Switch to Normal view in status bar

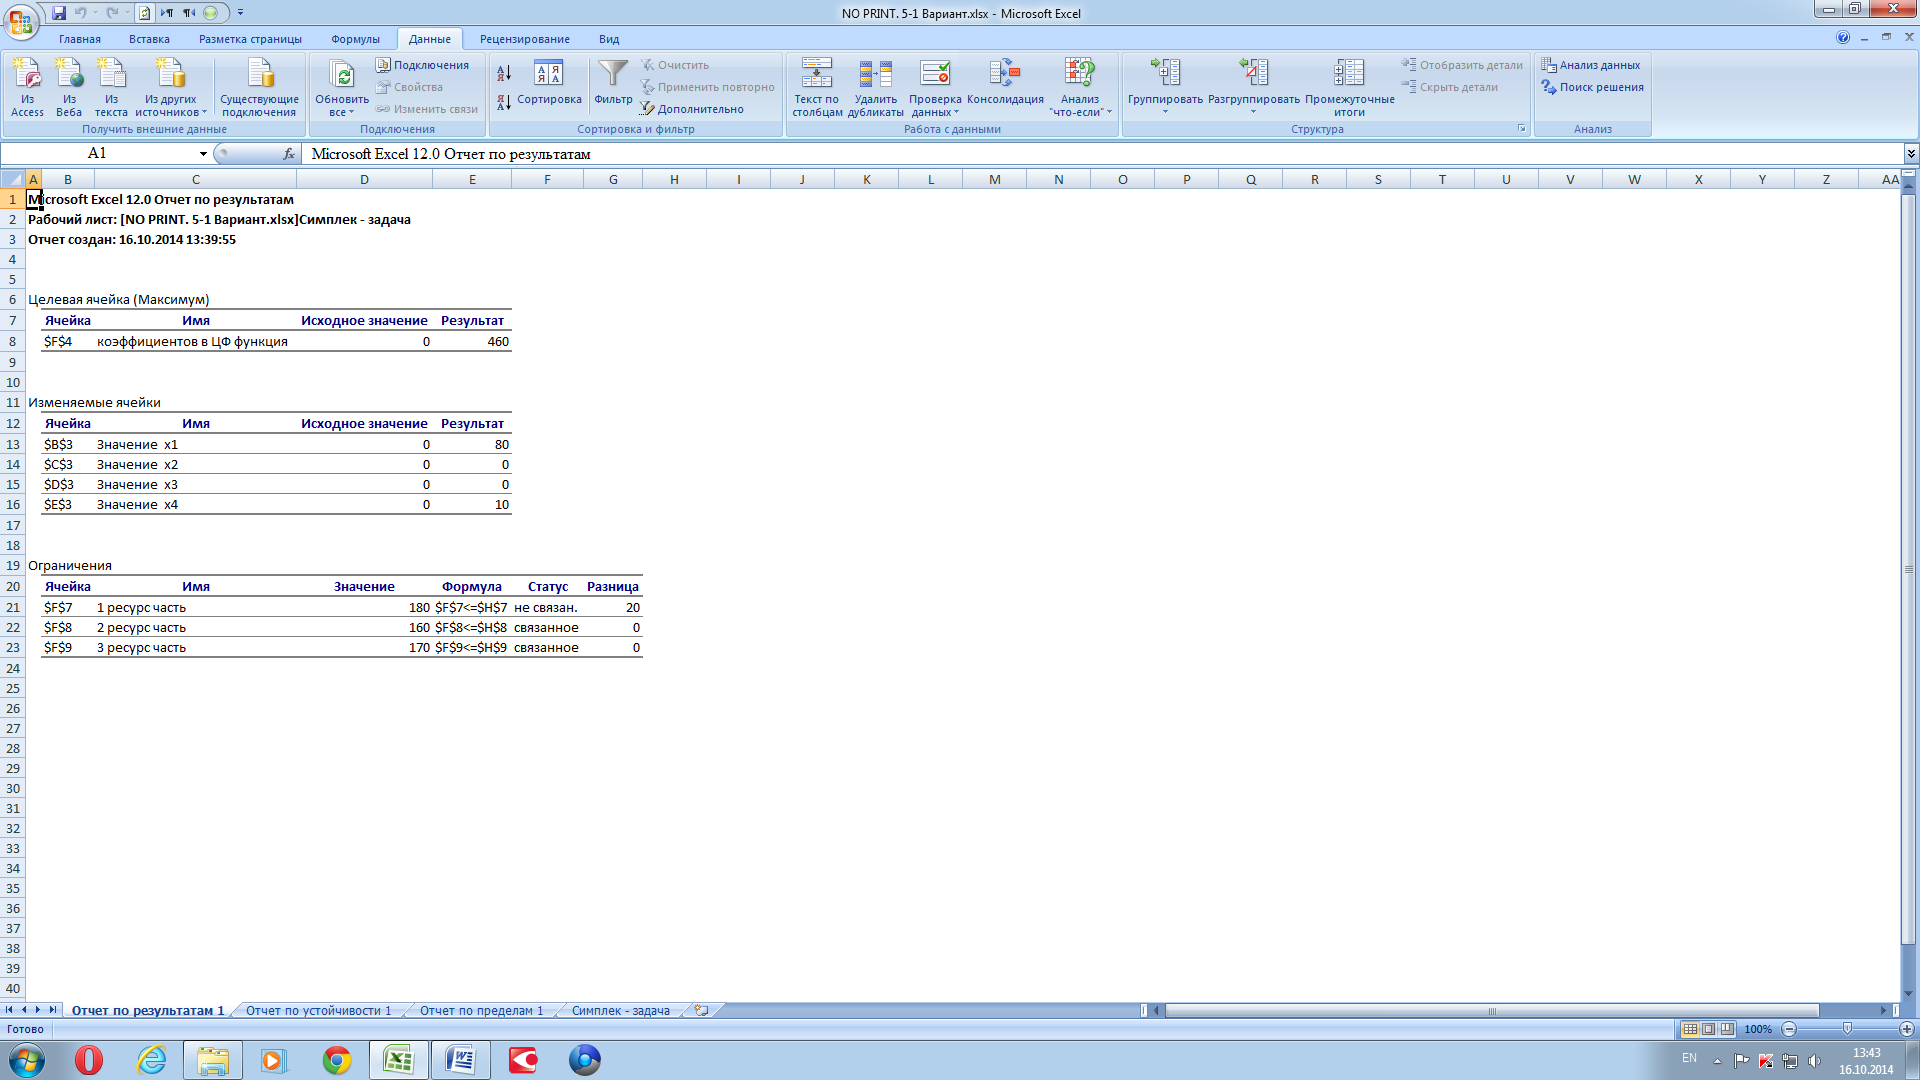click(x=1690, y=1029)
